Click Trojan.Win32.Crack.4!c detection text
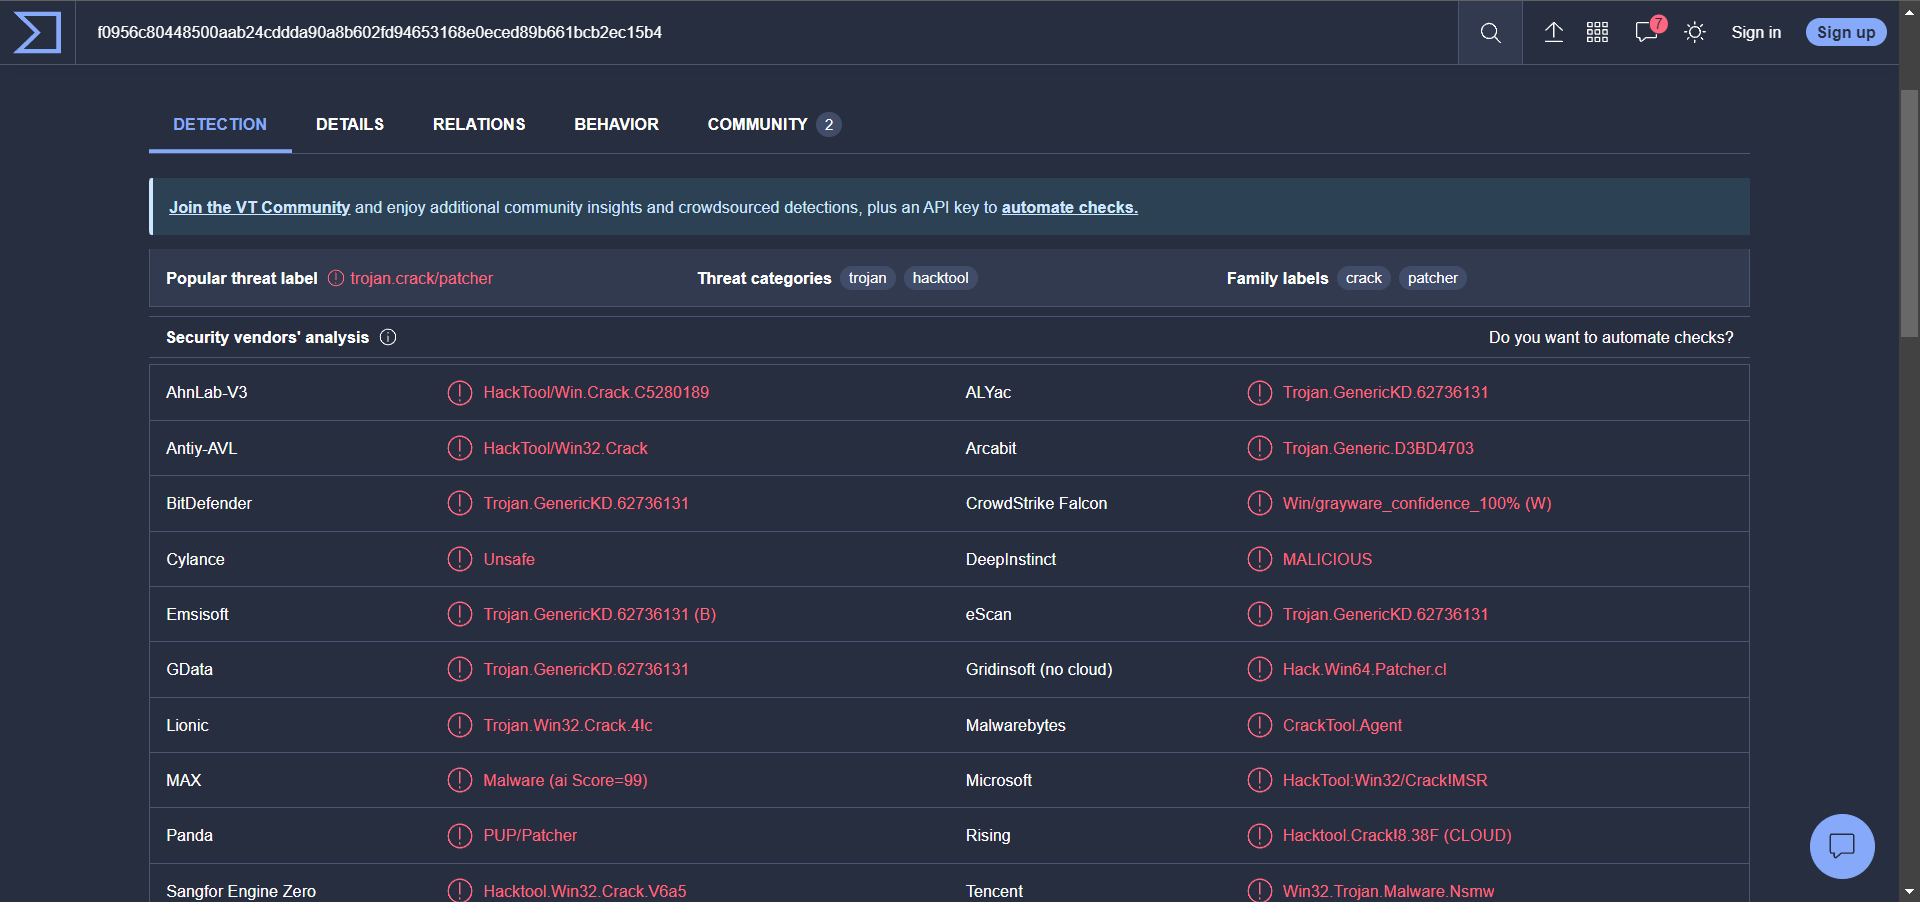Image resolution: width=1920 pixels, height=902 pixels. (x=568, y=725)
